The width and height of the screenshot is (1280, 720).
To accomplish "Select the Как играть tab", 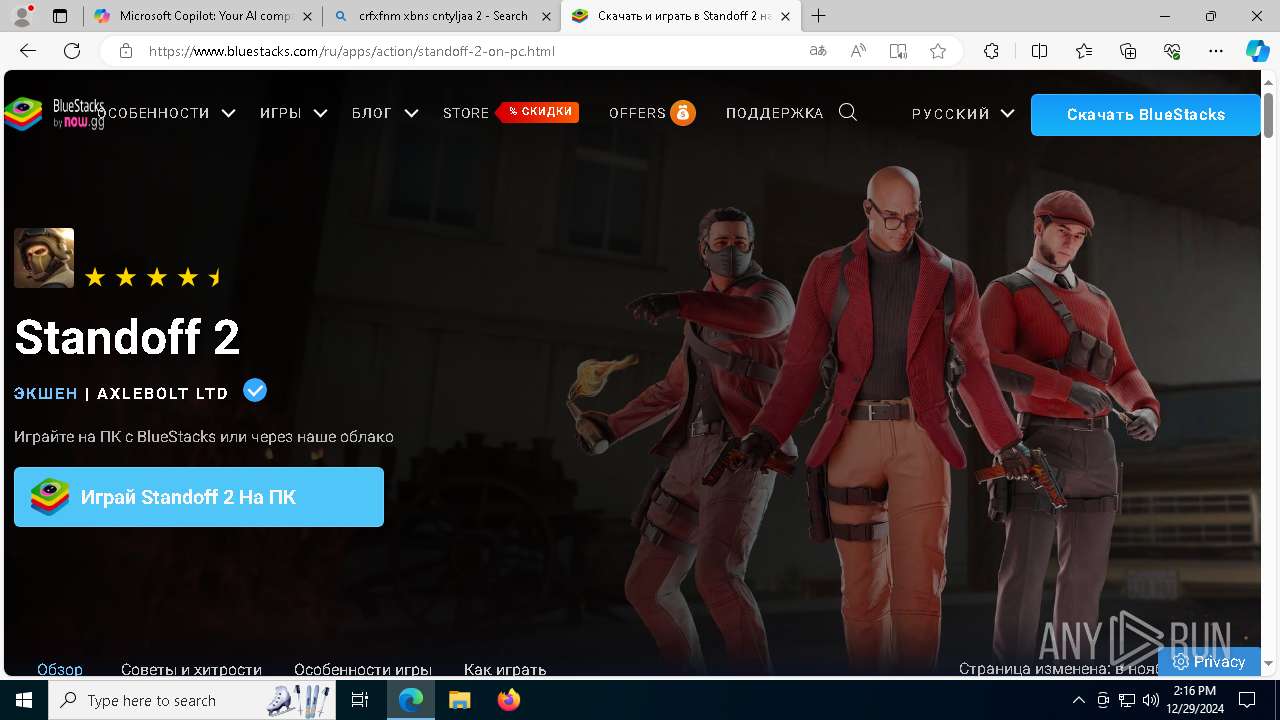I will (505, 669).
